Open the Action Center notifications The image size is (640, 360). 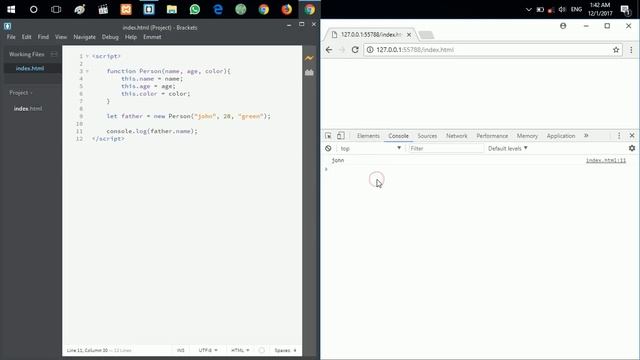click(626, 9)
